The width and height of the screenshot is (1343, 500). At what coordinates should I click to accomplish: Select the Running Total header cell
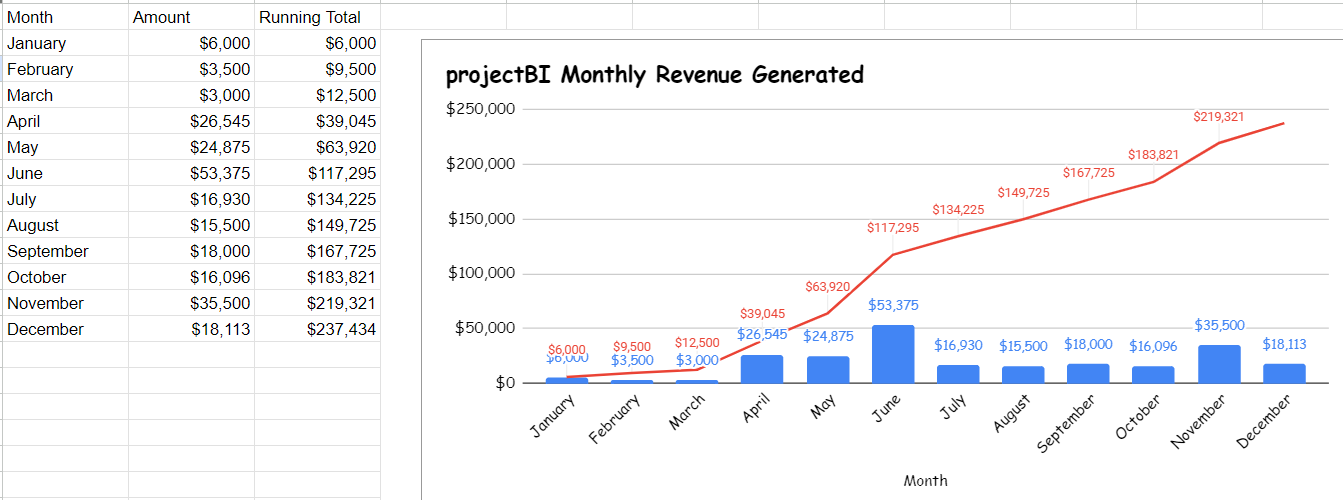coord(317,17)
